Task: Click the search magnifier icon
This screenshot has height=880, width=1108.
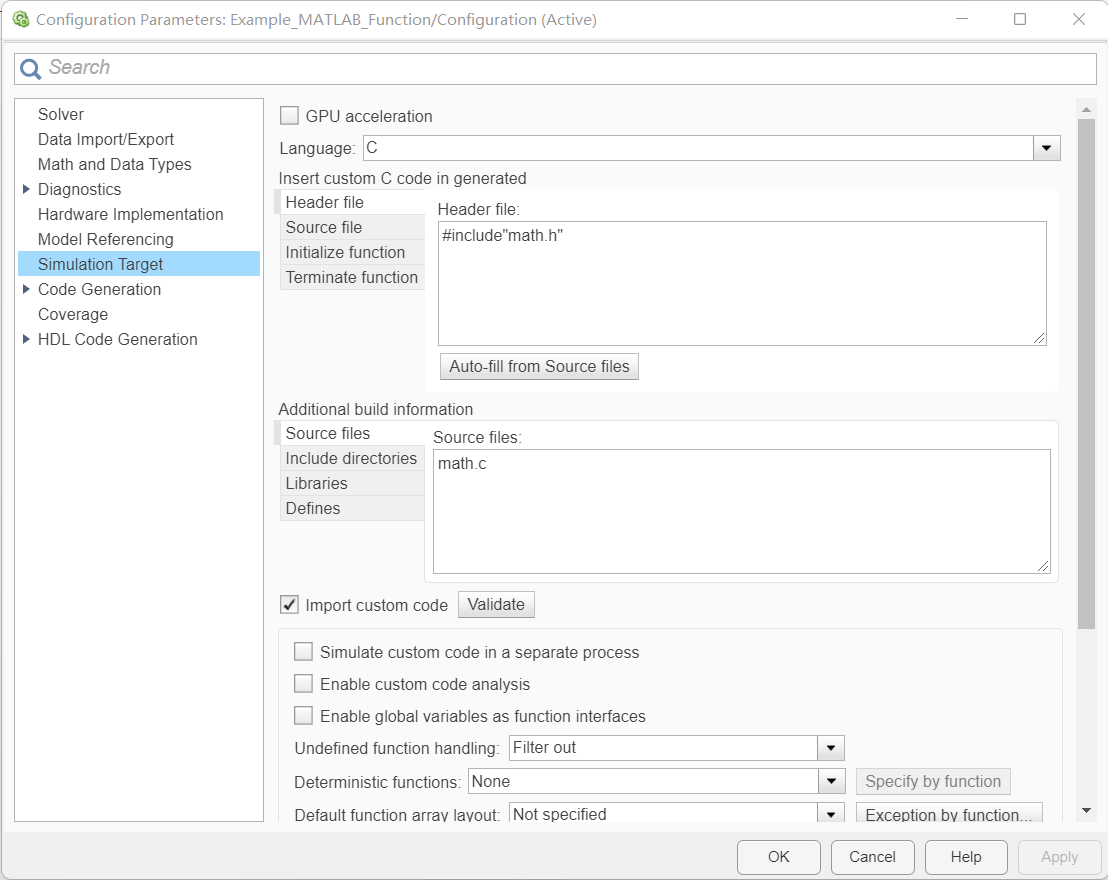Action: coord(31,68)
